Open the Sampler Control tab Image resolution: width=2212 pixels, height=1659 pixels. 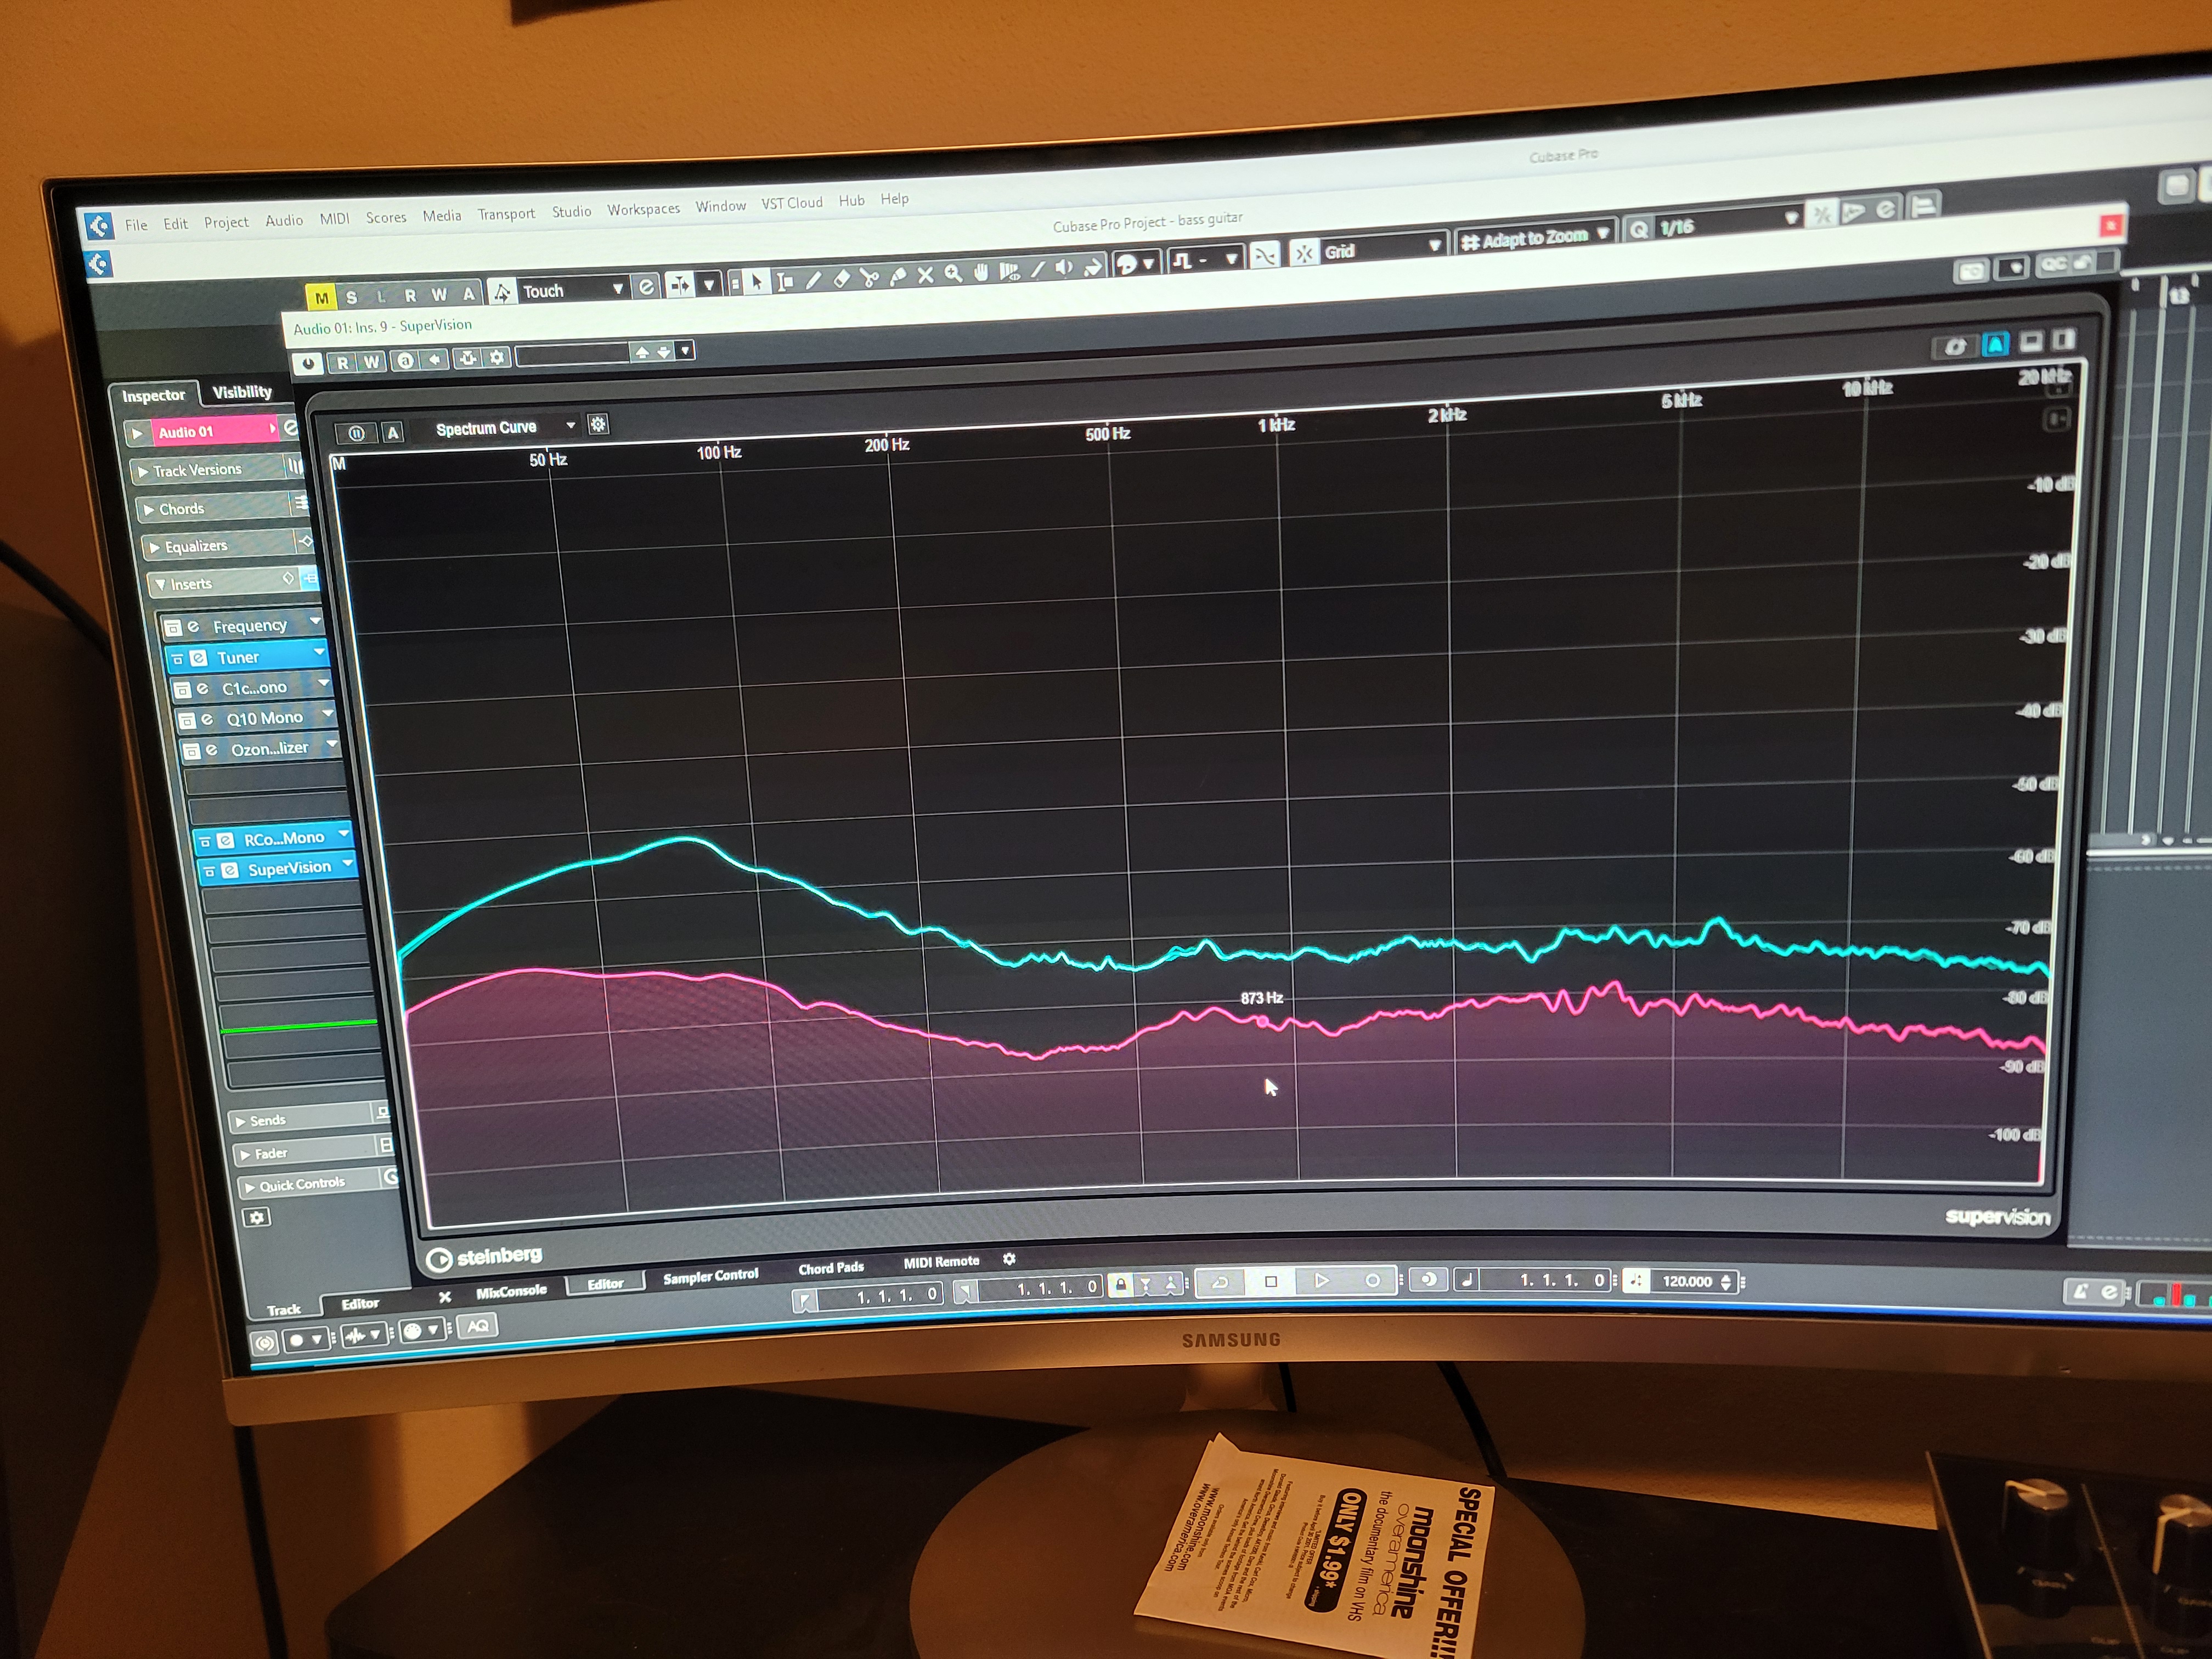(x=710, y=1276)
